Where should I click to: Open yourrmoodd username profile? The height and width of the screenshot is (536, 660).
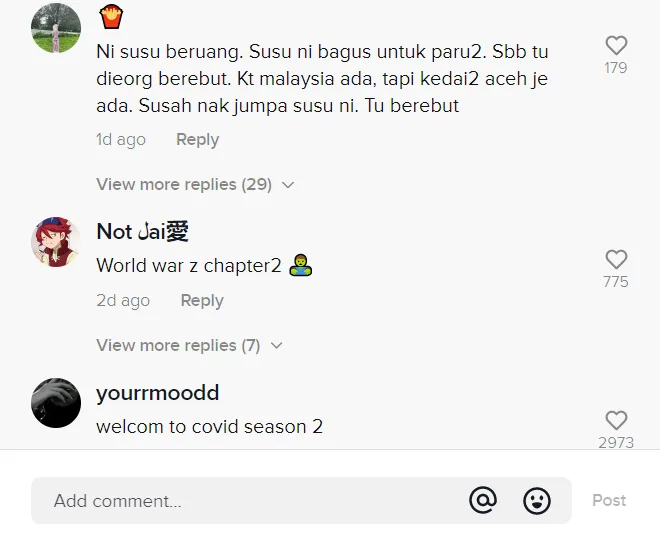157,393
